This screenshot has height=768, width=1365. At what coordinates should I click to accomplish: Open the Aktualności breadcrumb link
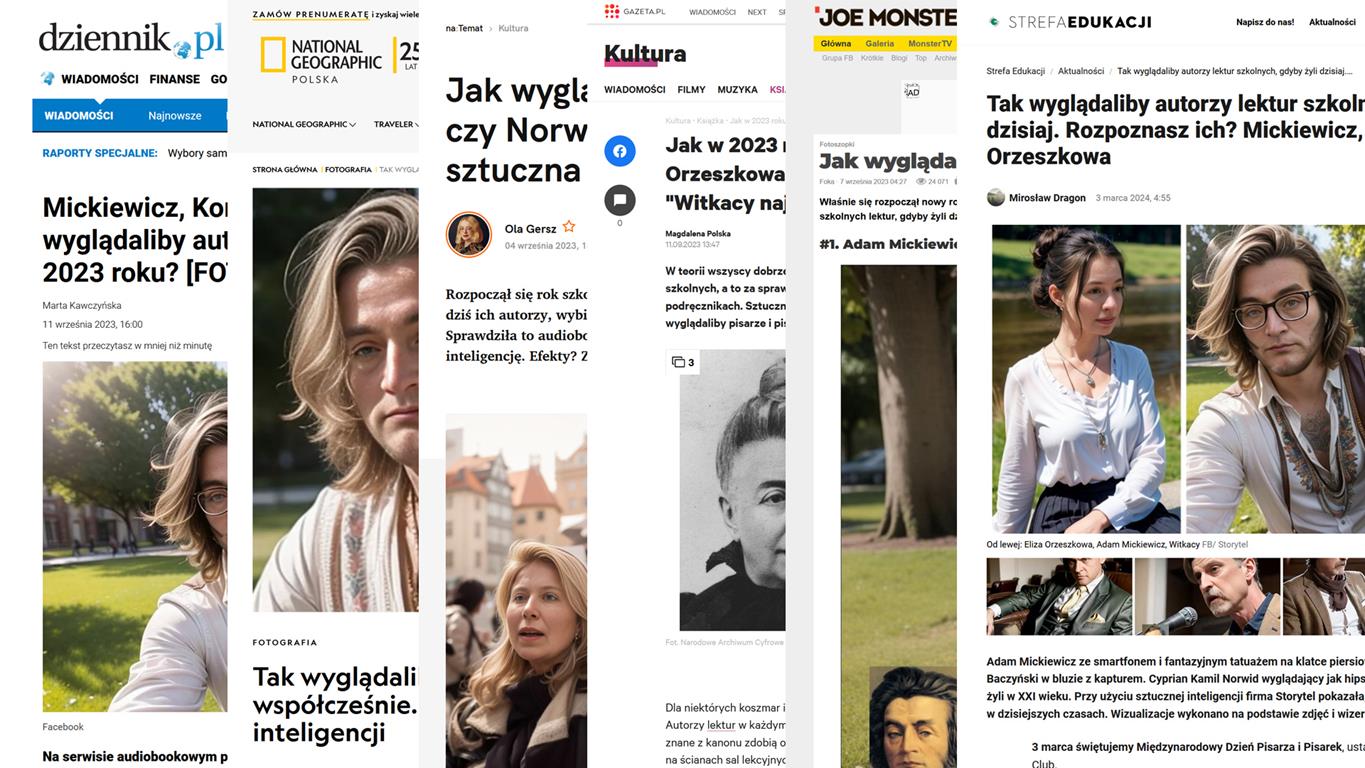(x=1081, y=71)
